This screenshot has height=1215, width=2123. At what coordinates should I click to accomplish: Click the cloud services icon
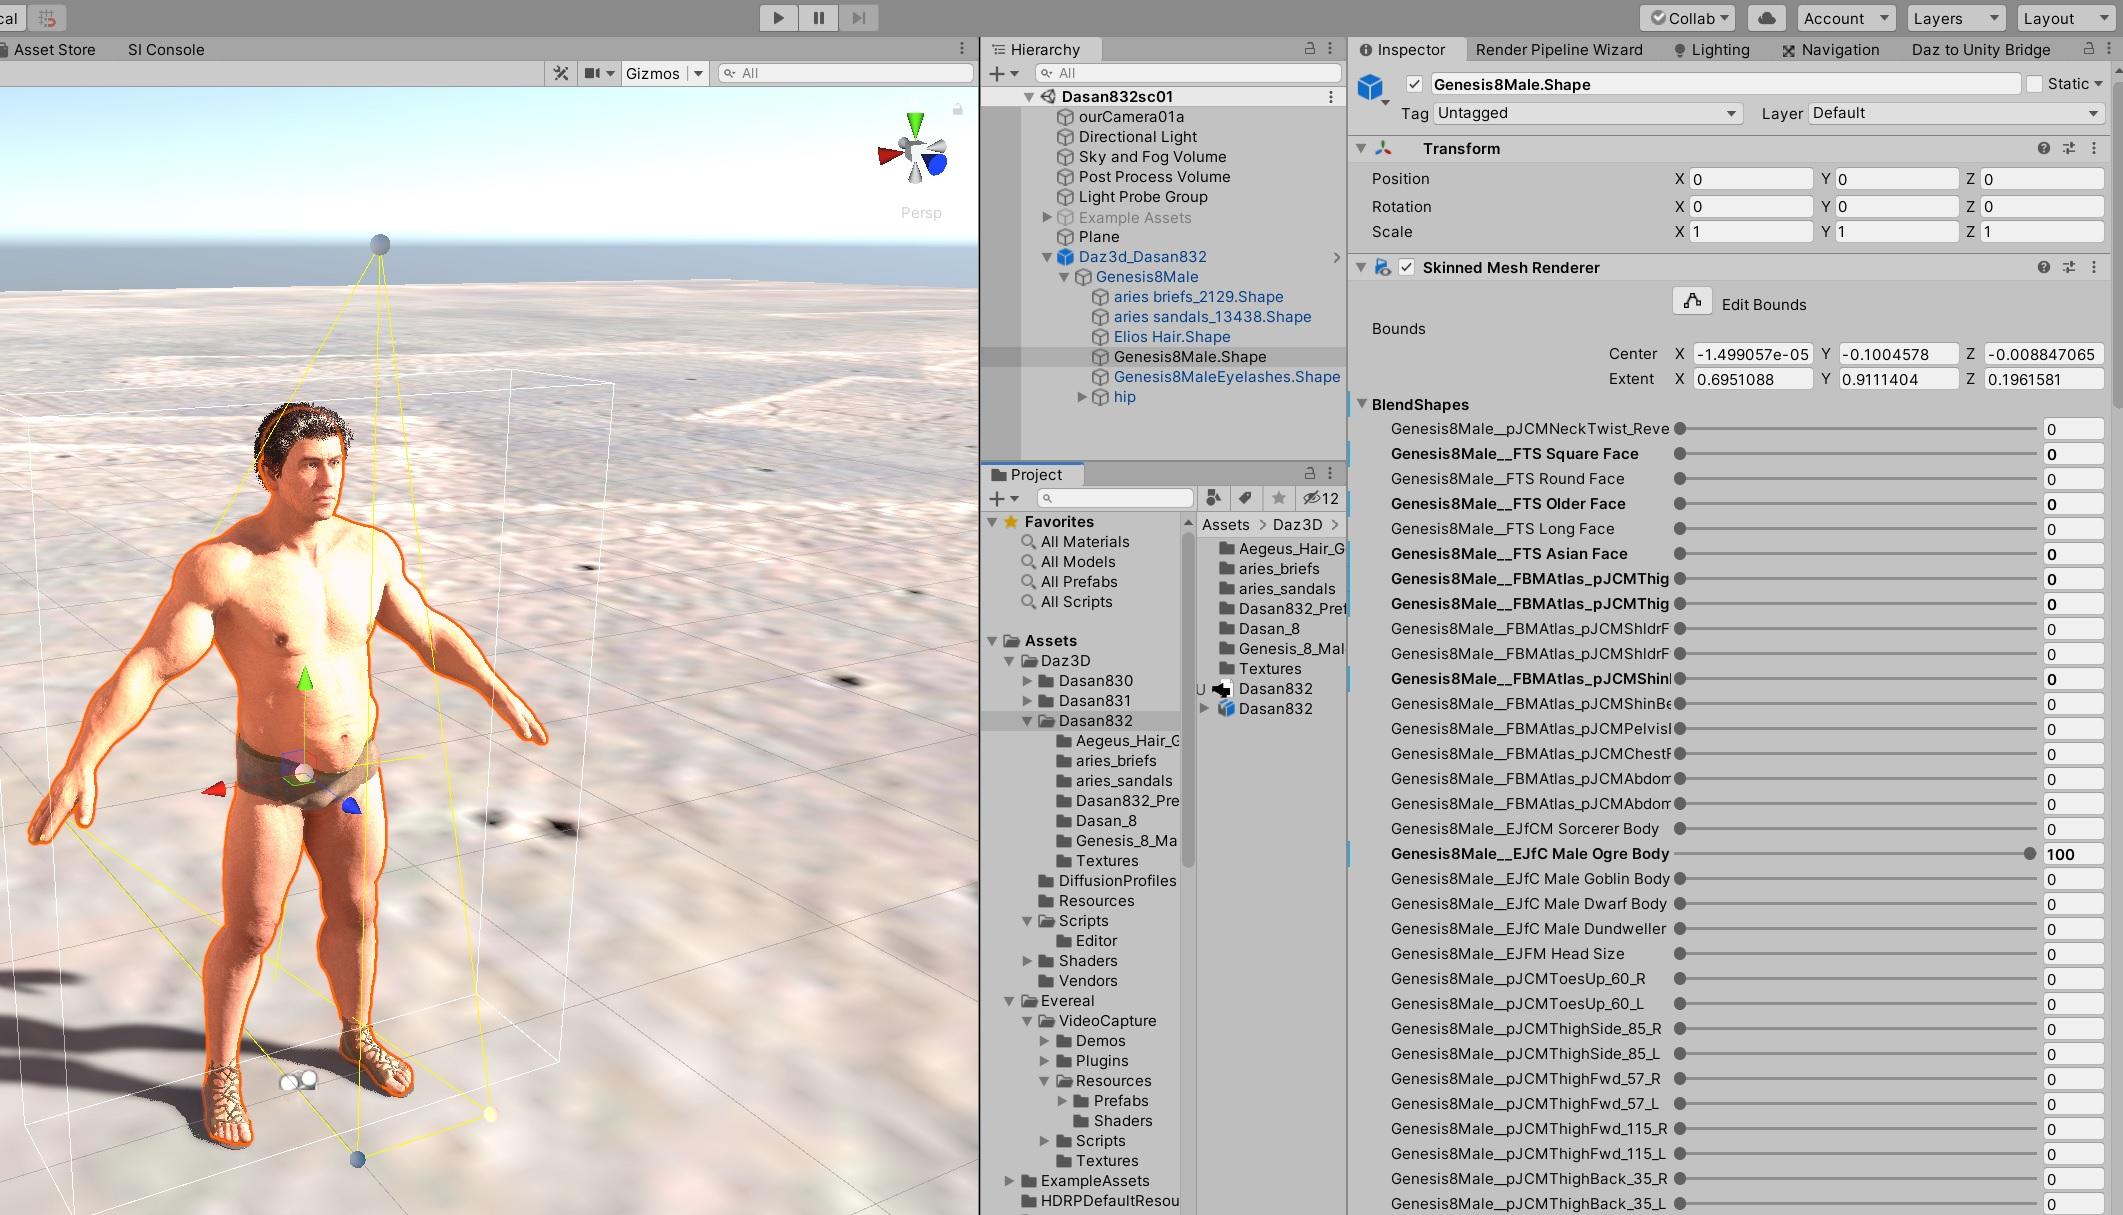pos(1767,18)
